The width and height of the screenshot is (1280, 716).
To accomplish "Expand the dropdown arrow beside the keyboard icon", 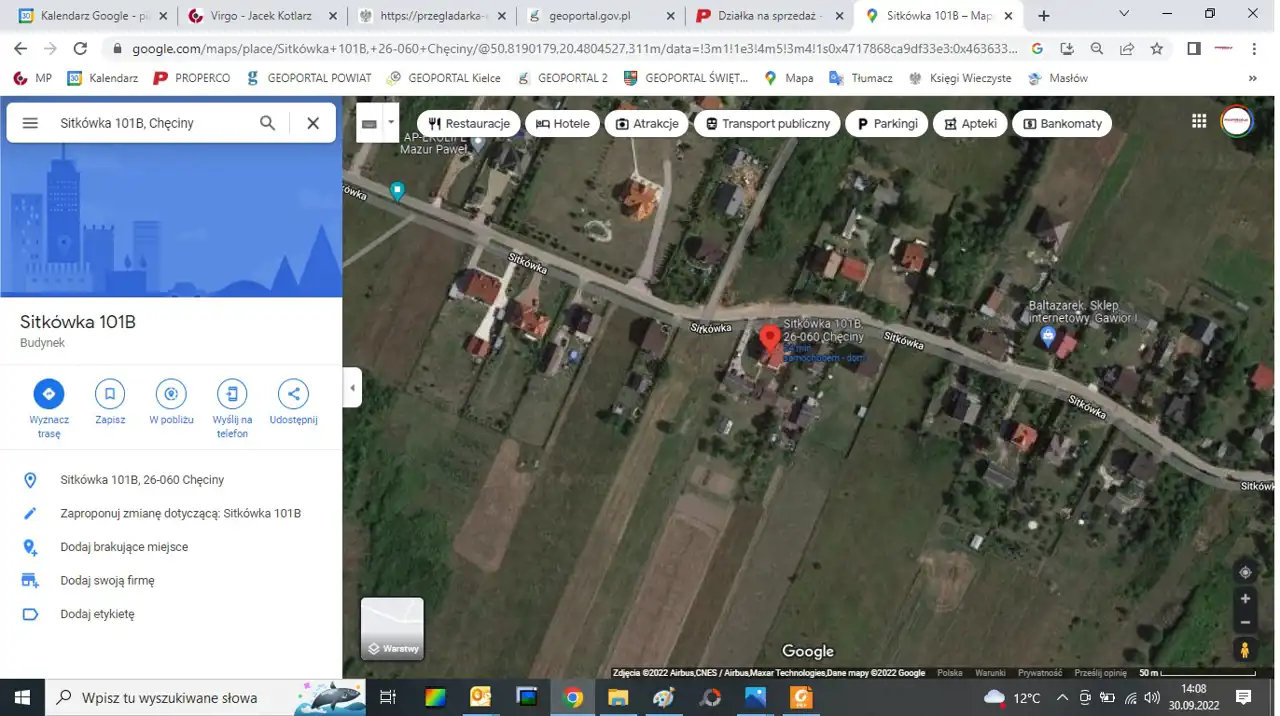I will click(x=391, y=123).
